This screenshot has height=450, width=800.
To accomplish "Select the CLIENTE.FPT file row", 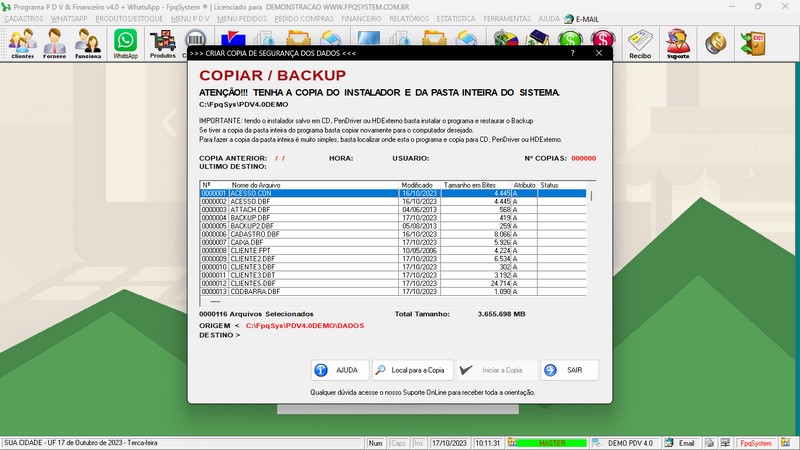I will 393,251.
